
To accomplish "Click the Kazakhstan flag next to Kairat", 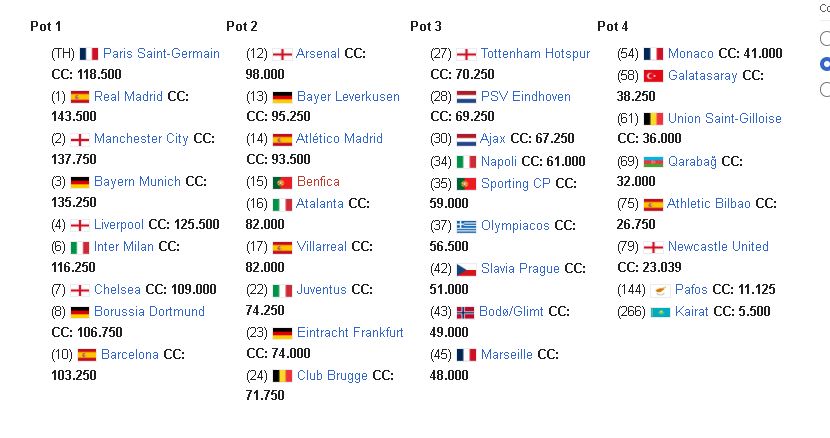I will coord(660,312).
